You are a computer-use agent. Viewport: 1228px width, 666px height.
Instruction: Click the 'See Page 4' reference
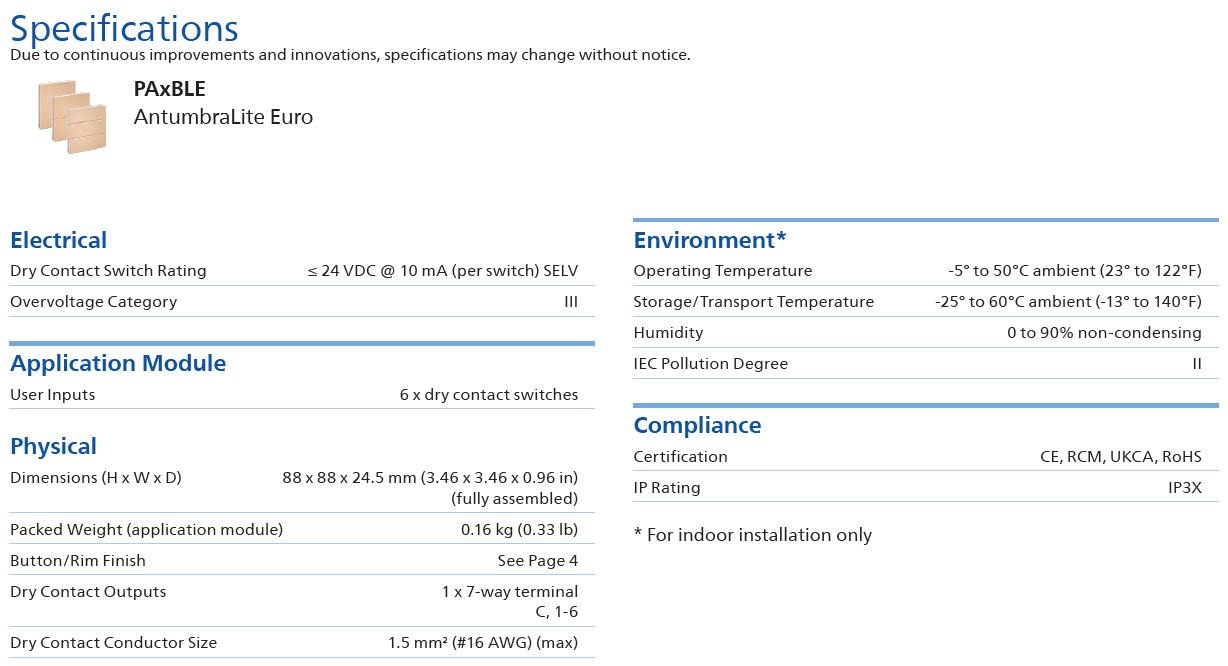click(537, 561)
